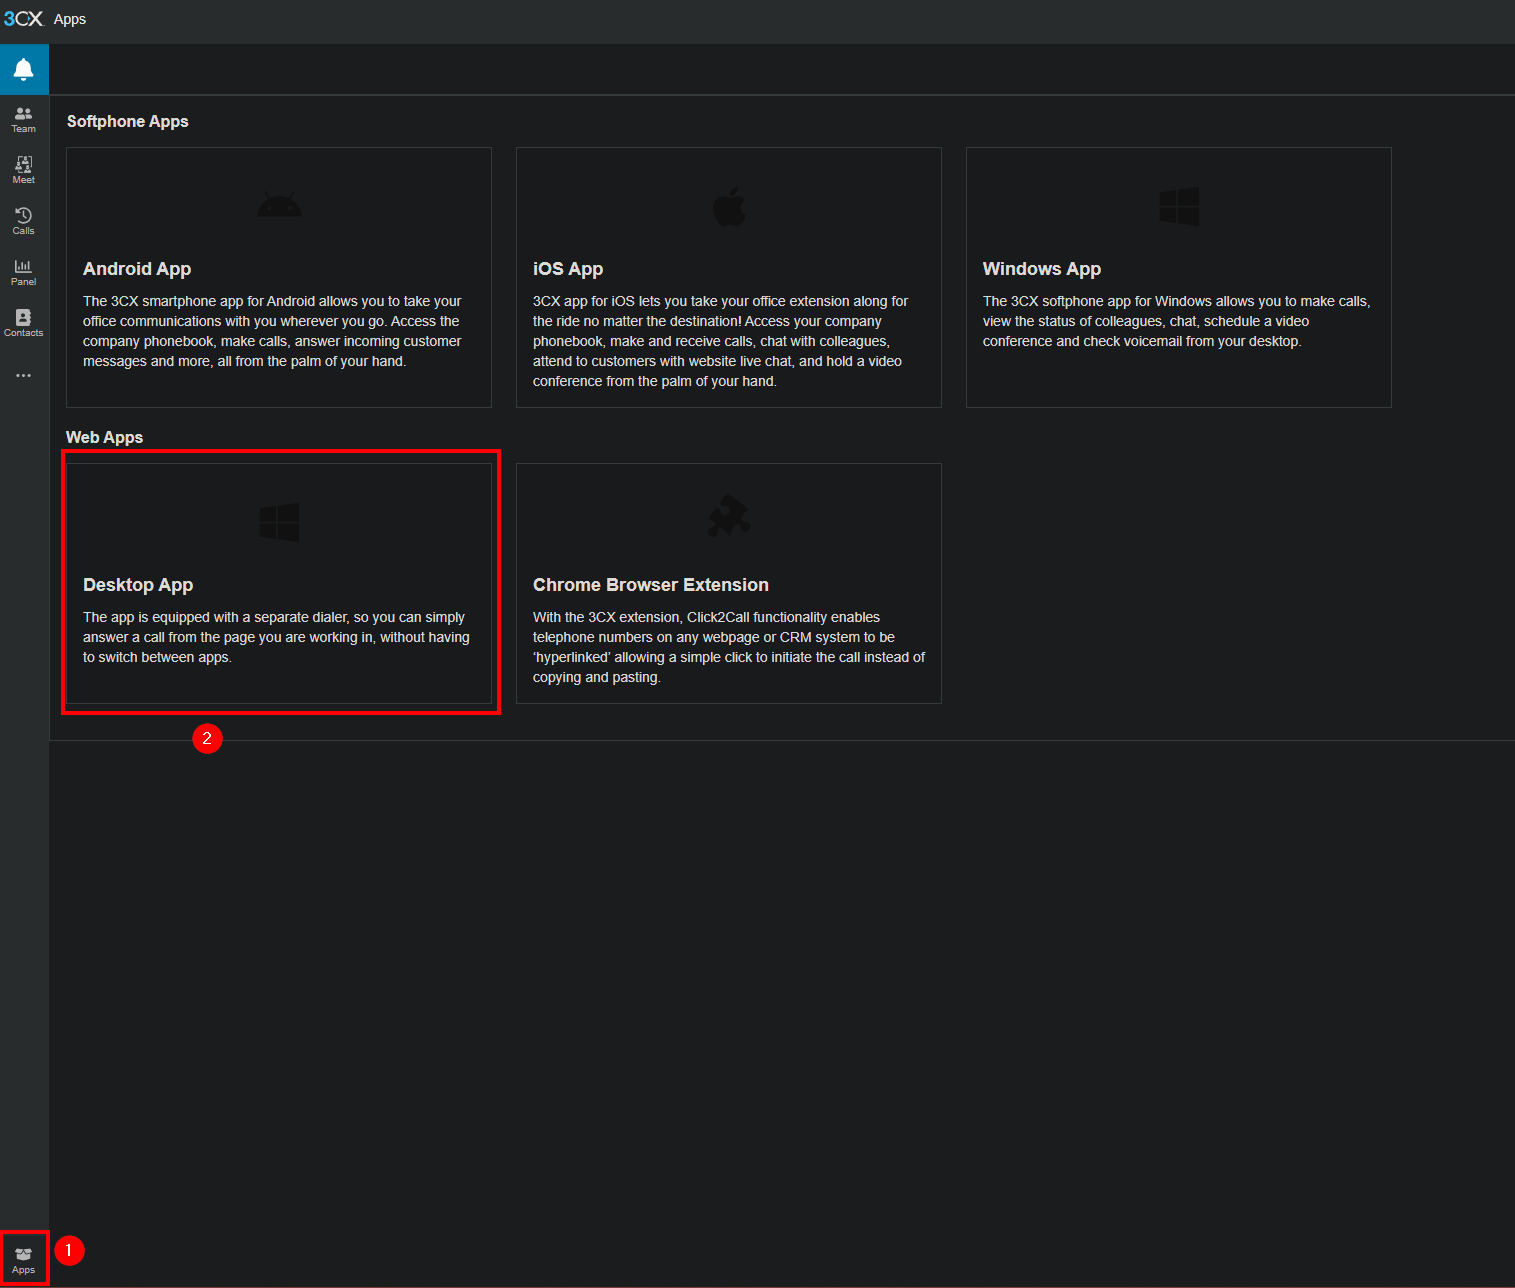Open the Panel sidebar section
This screenshot has width=1515, height=1288.
(24, 272)
